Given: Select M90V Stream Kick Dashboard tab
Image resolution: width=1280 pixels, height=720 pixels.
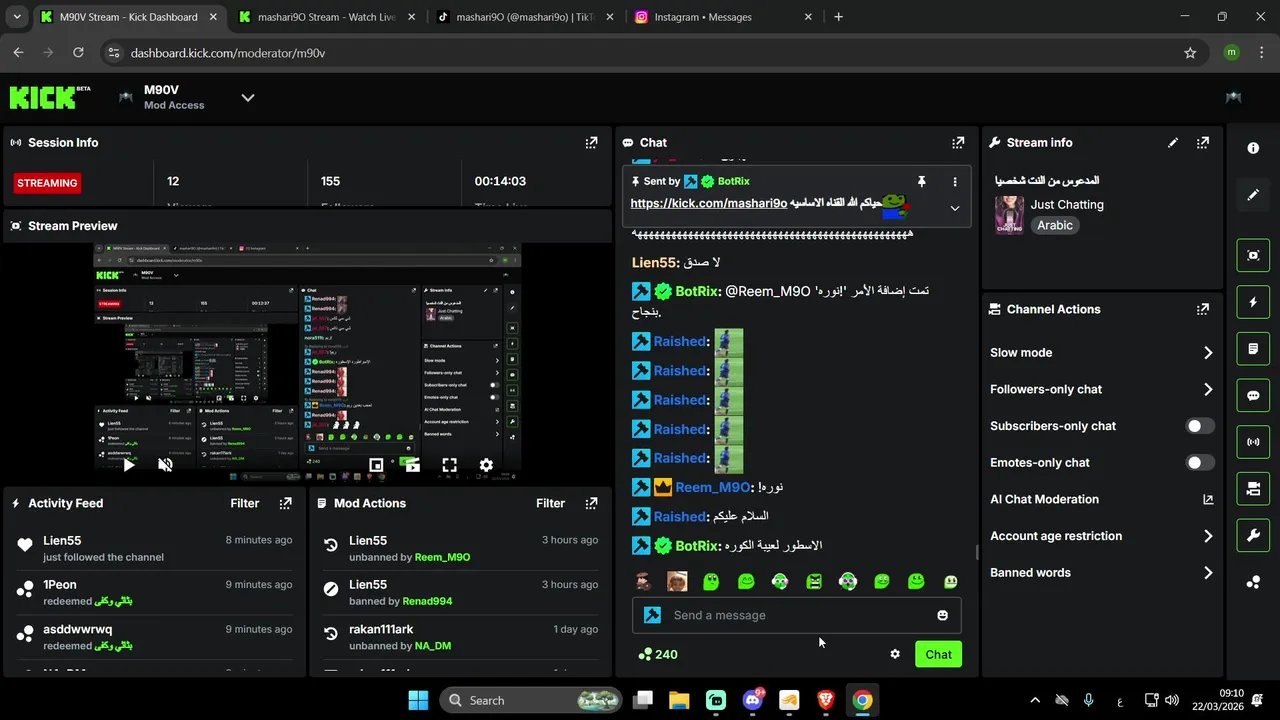Looking at the screenshot, I should tap(129, 17).
